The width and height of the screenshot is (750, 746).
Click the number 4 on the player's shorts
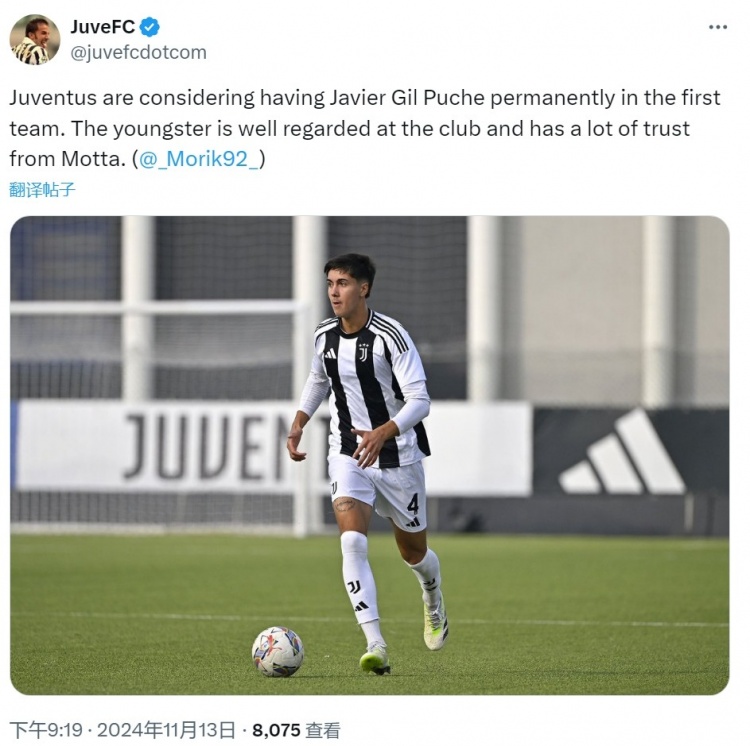tap(413, 504)
